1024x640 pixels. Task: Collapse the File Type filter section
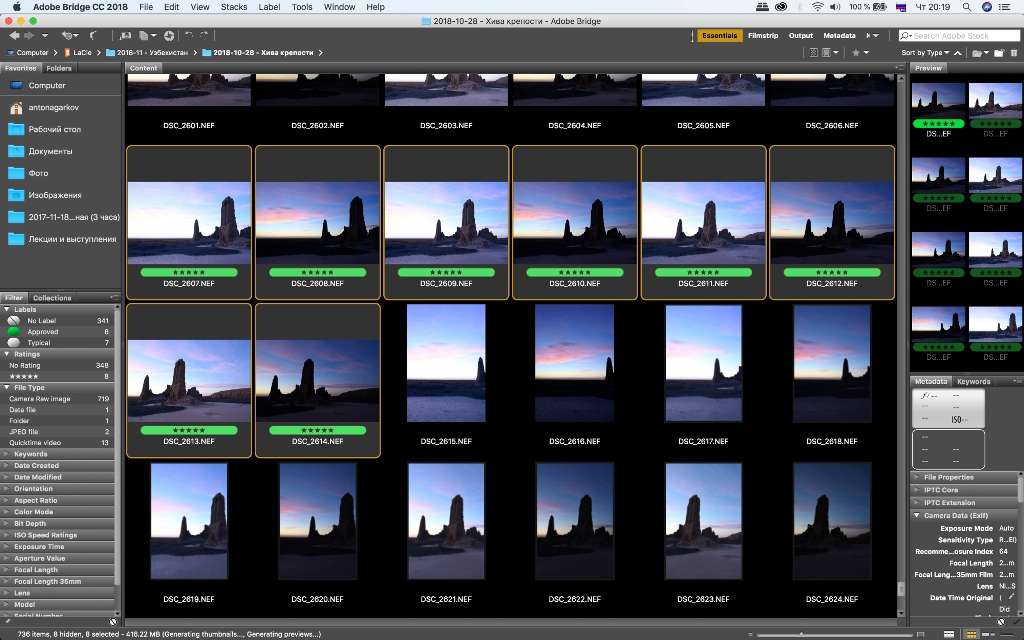[7, 388]
